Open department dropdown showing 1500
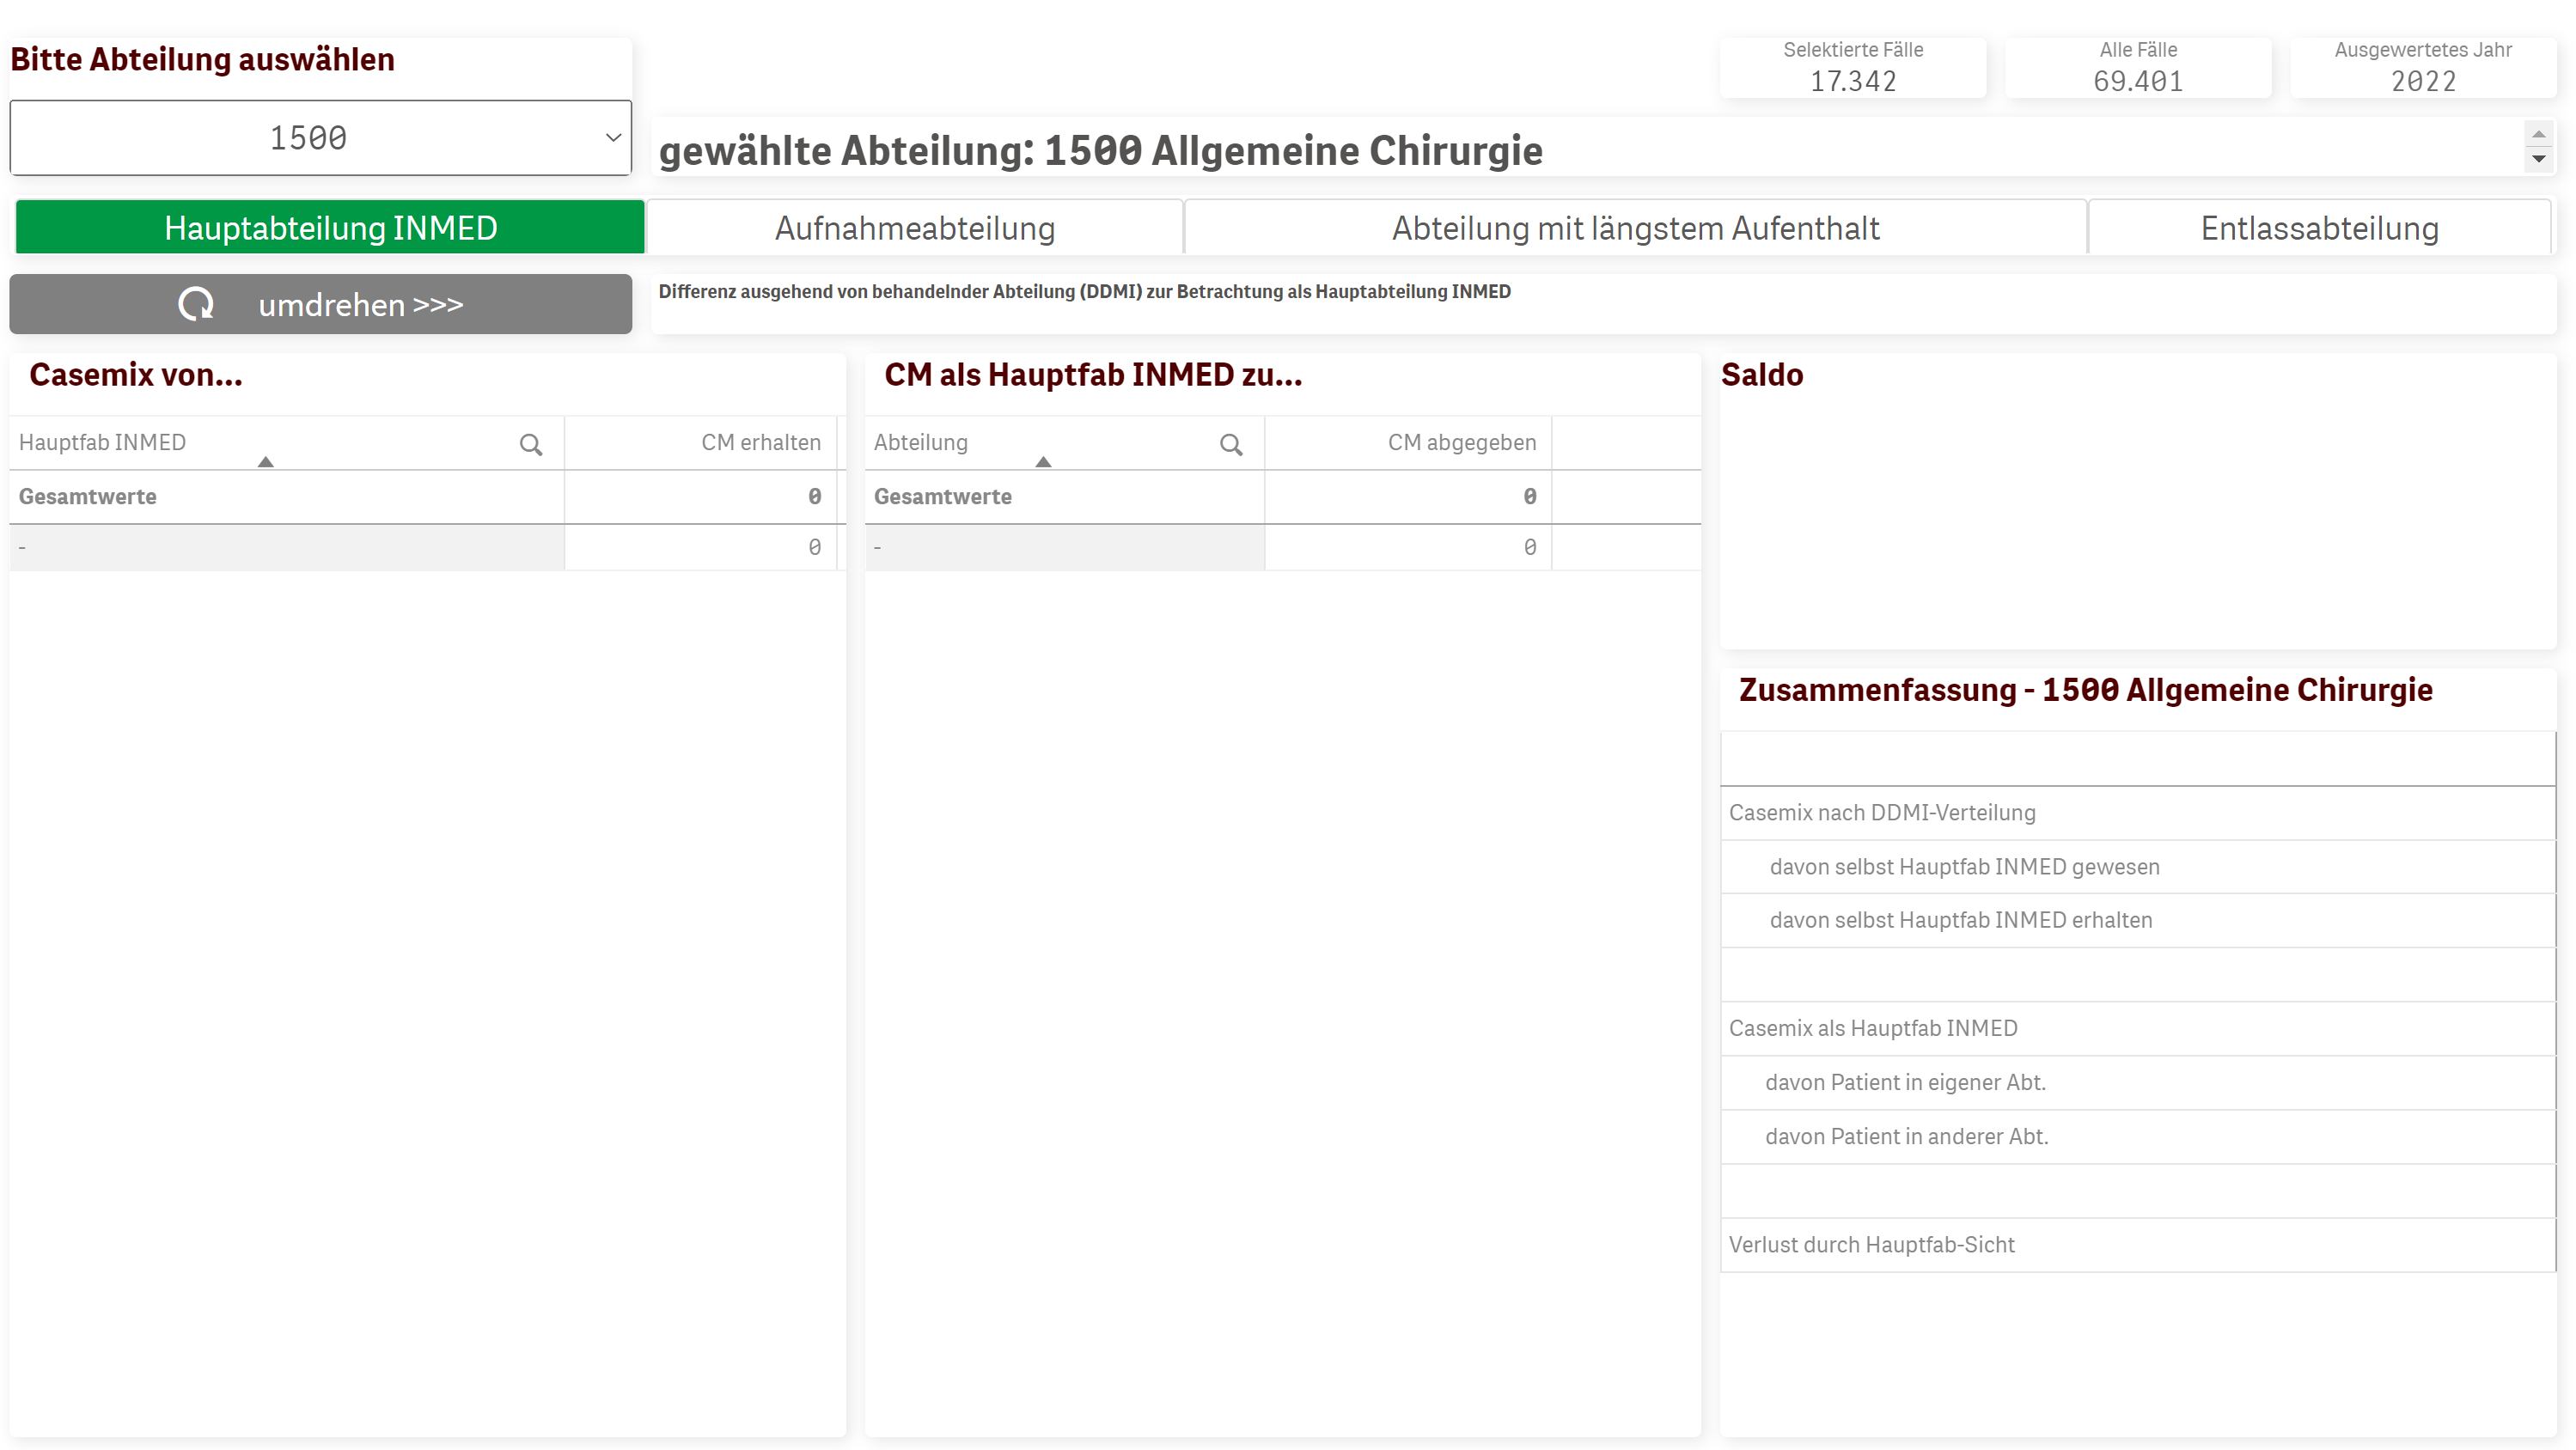2576x1450 pixels. (x=308, y=138)
